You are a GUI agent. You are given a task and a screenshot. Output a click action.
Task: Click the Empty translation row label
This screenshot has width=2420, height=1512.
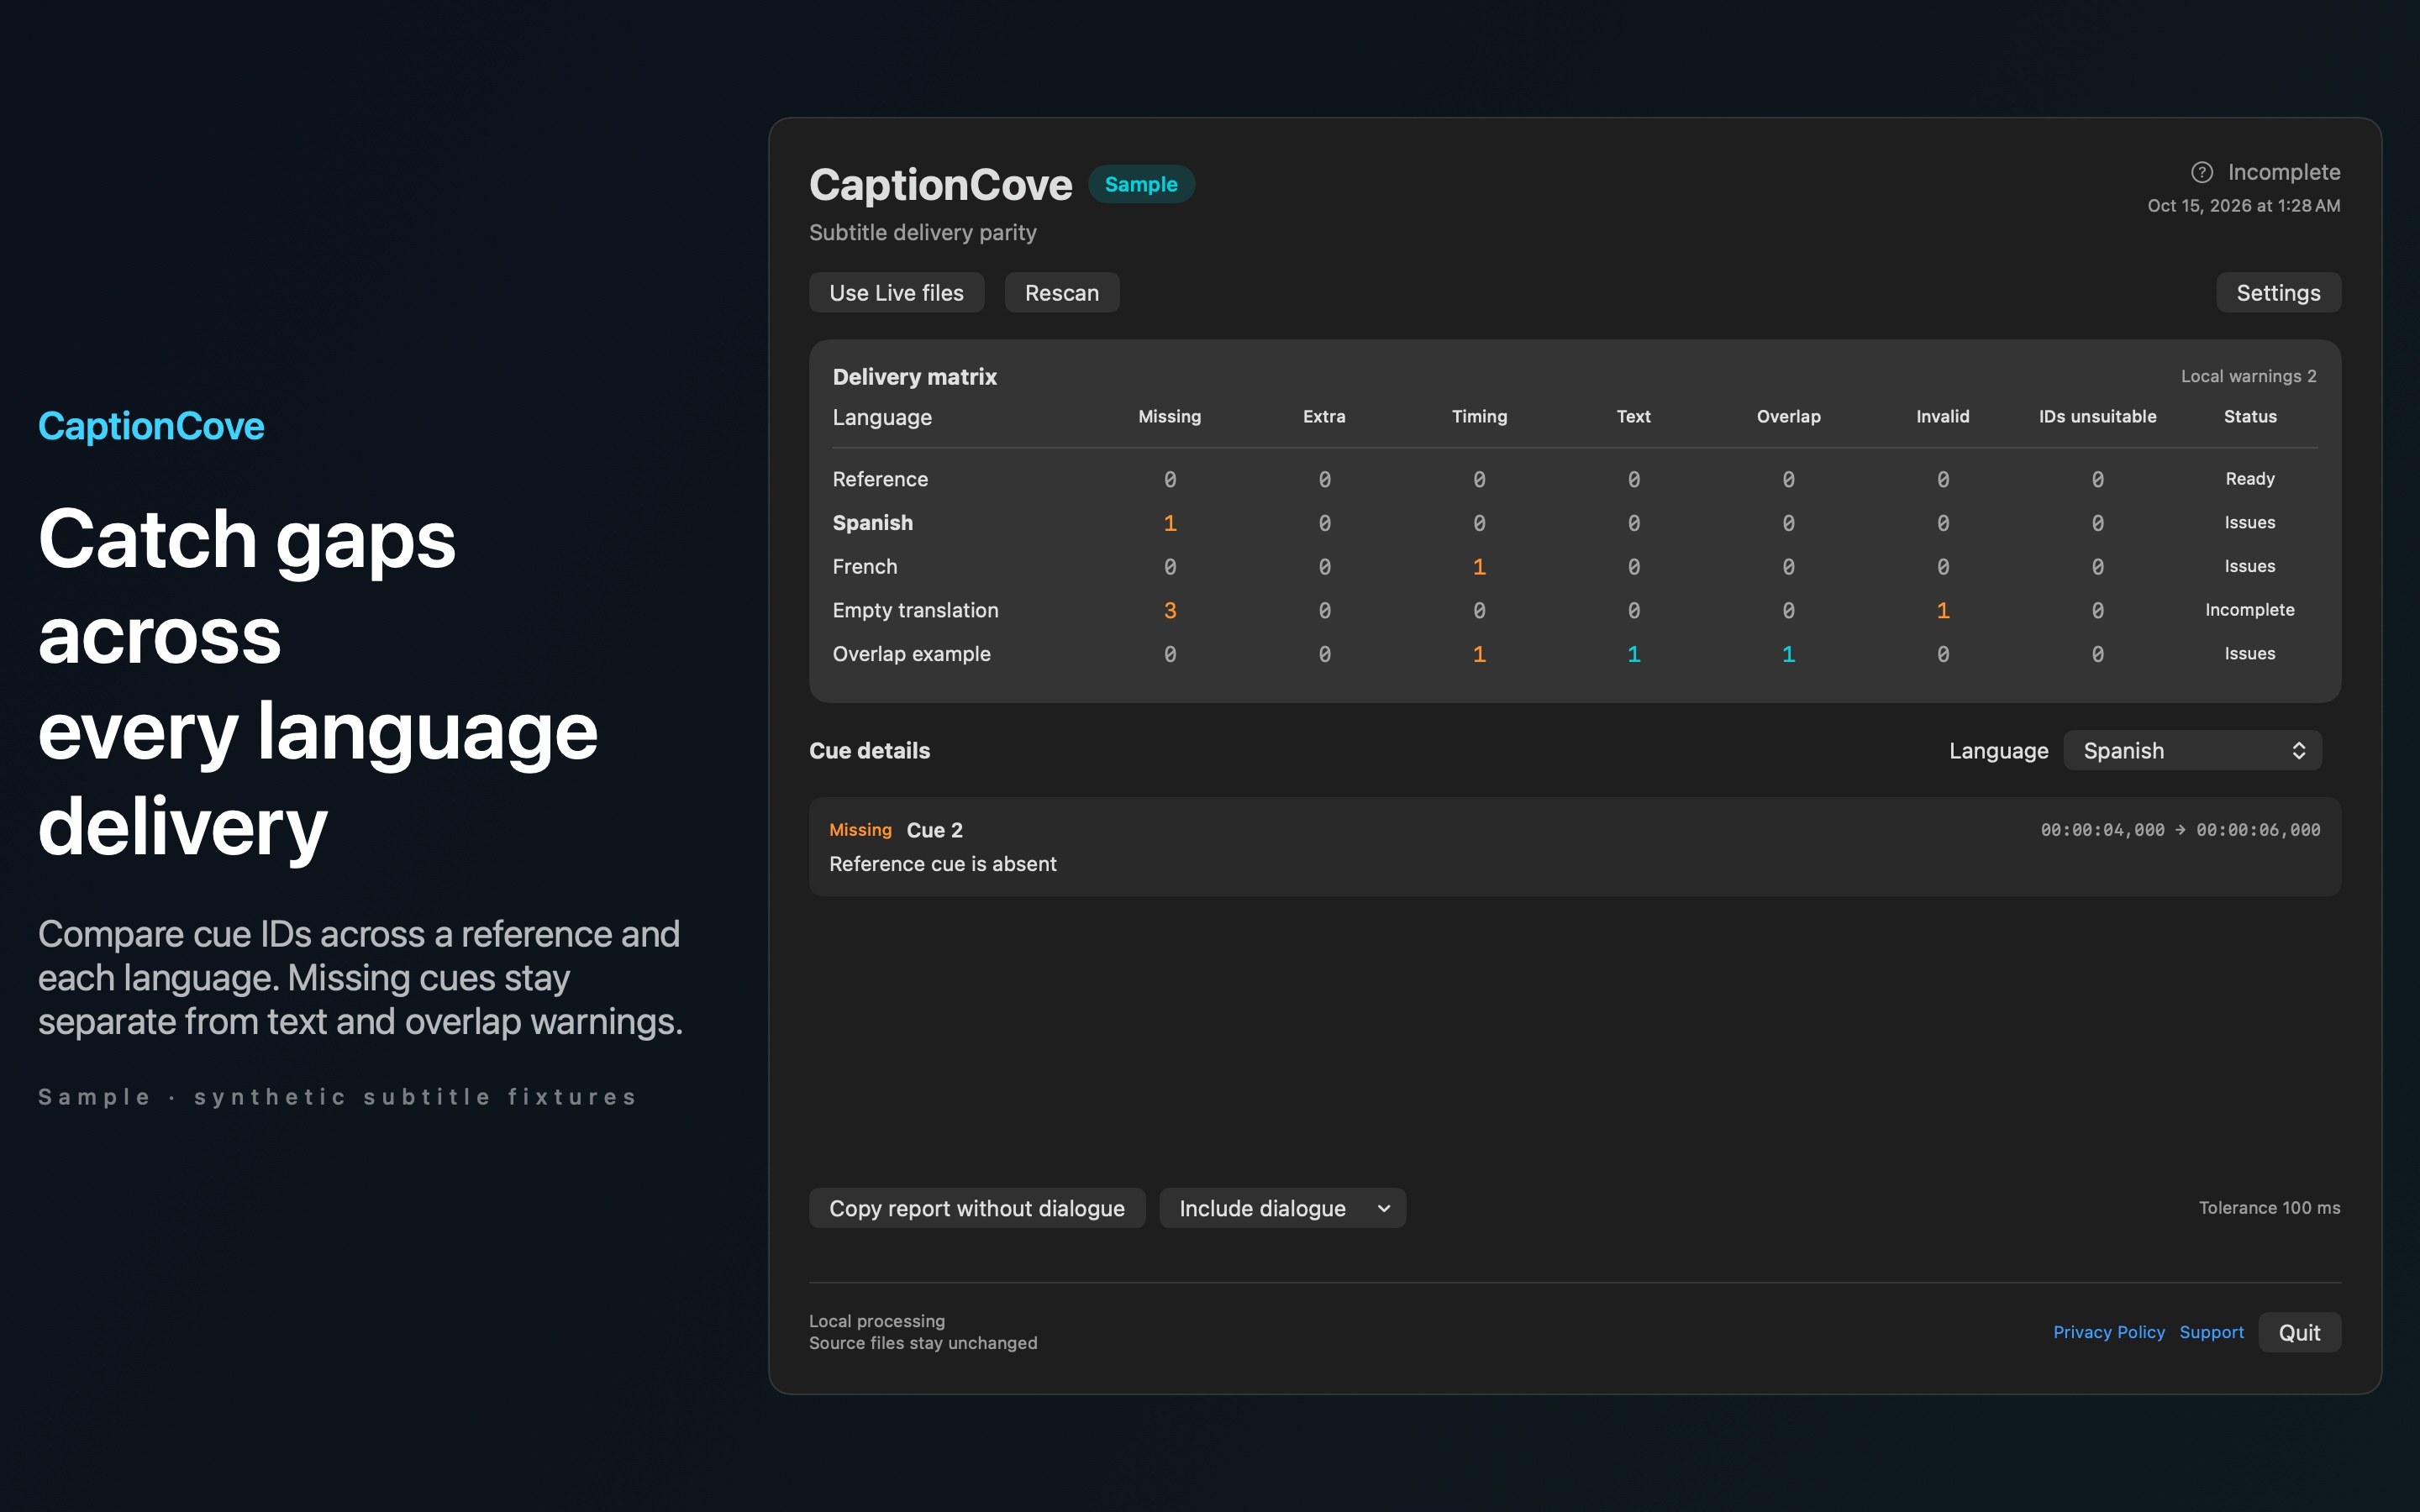(x=915, y=610)
